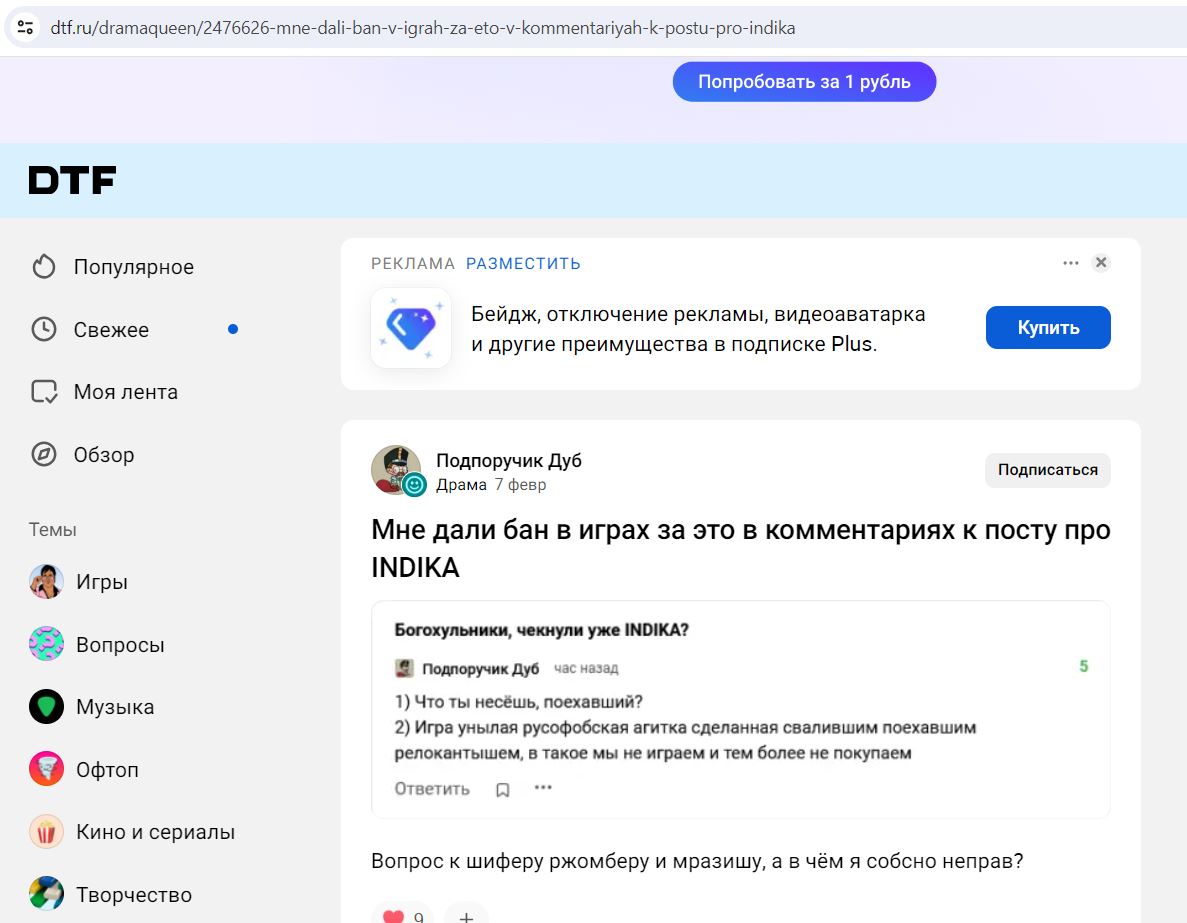Open the Игры topic avatar
The height and width of the screenshot is (923, 1187).
[x=46, y=582]
